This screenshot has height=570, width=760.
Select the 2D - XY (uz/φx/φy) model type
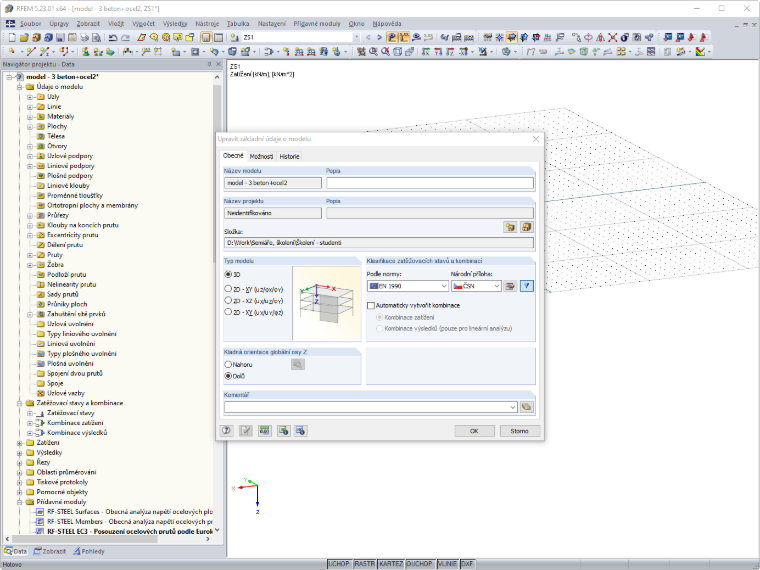[x=228, y=289]
